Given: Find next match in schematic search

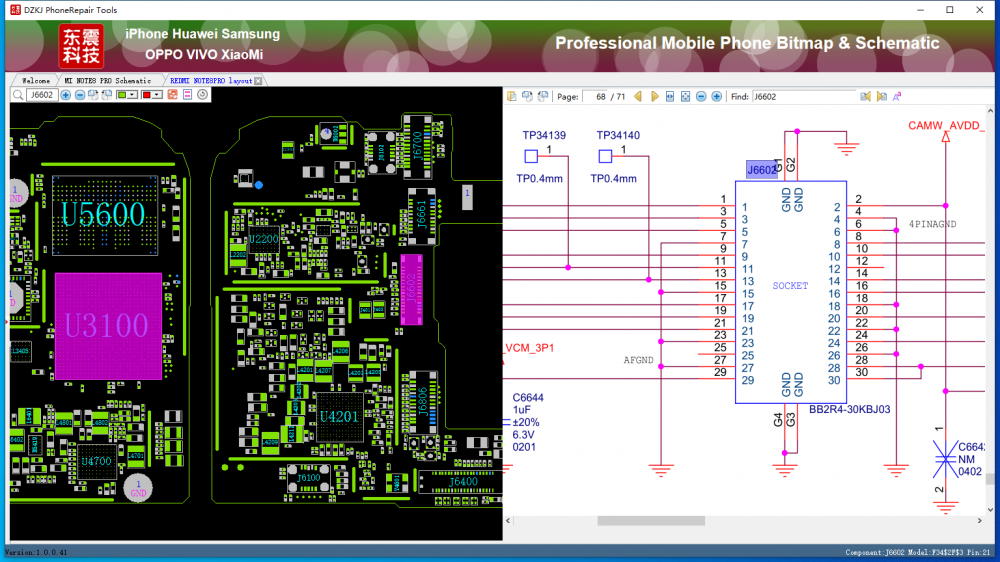Looking at the screenshot, I should pos(881,97).
